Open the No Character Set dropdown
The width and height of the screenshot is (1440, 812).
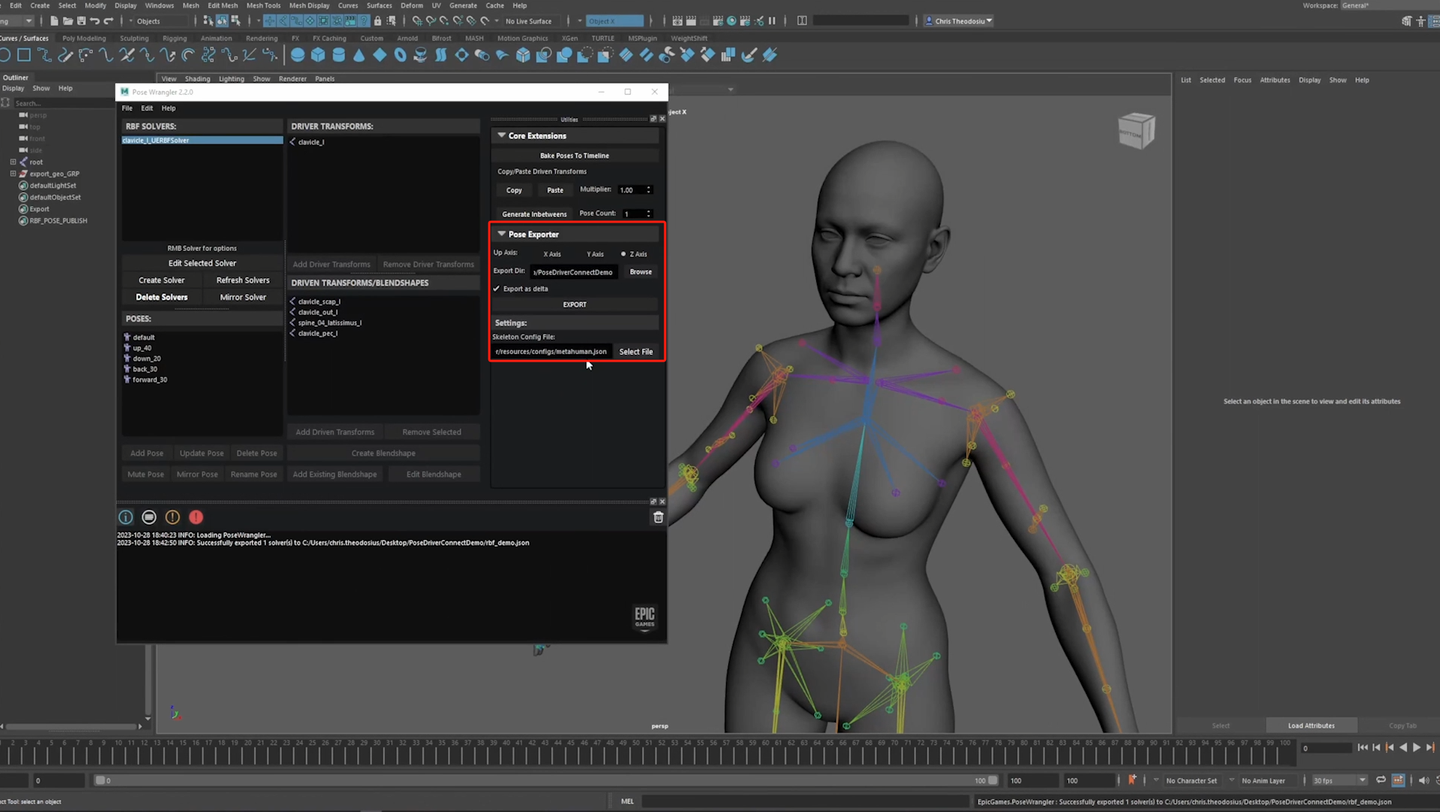1192,780
